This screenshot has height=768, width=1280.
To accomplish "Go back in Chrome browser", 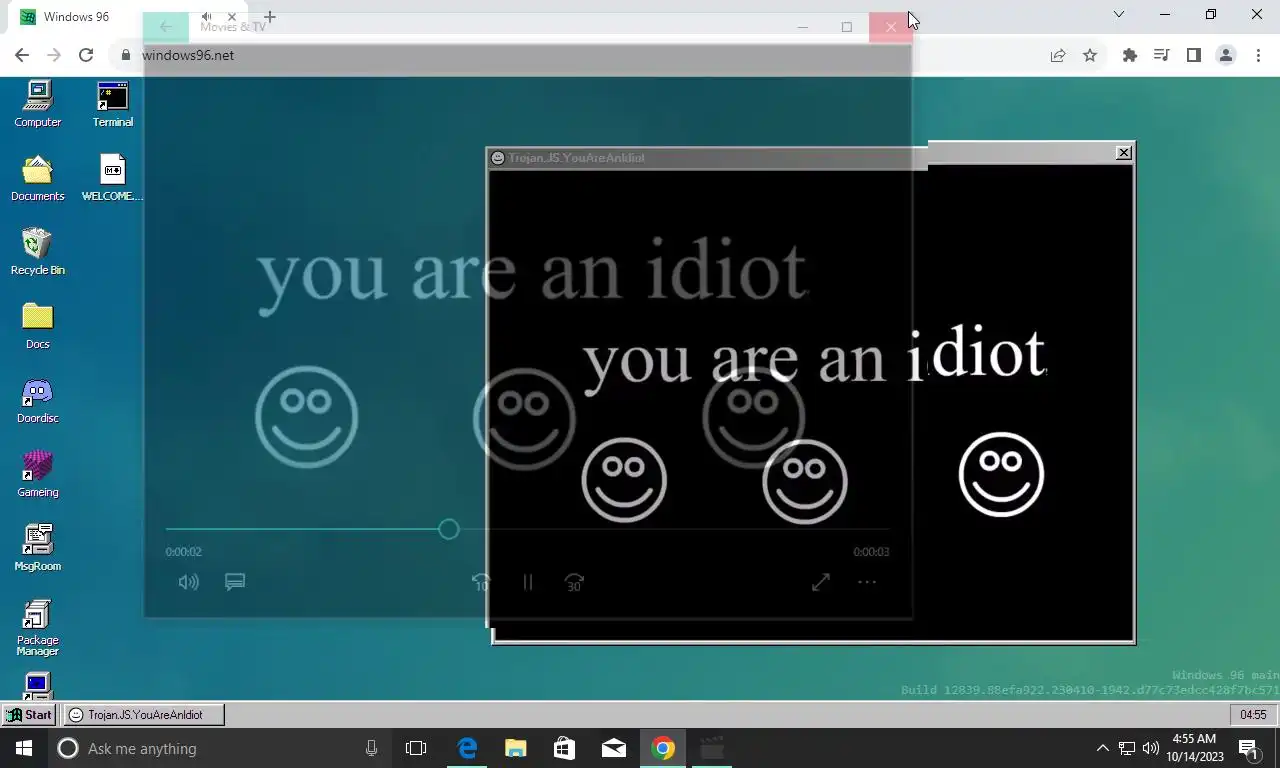I will (x=22, y=55).
